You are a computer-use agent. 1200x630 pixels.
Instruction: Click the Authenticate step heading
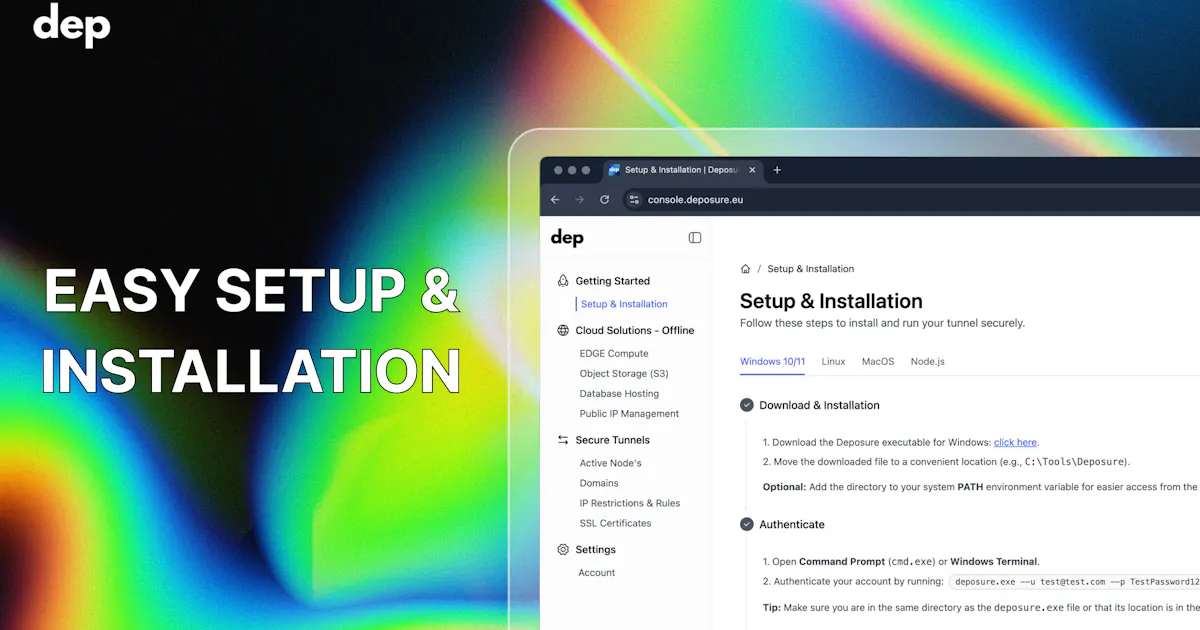click(x=792, y=524)
